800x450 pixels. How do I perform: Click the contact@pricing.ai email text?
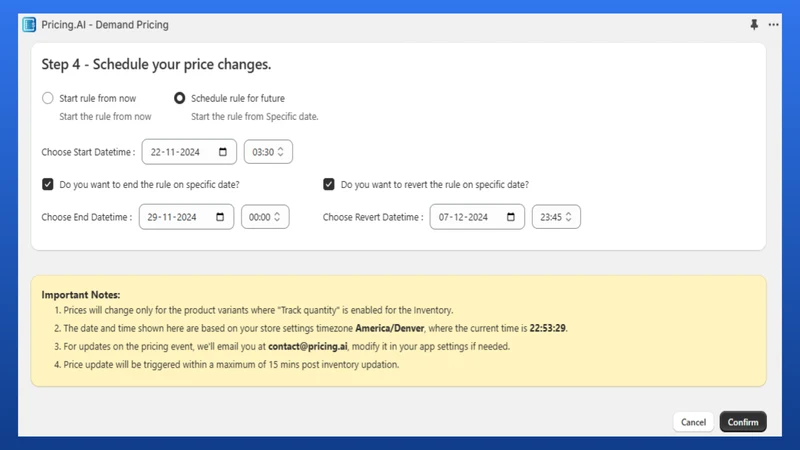(308, 346)
